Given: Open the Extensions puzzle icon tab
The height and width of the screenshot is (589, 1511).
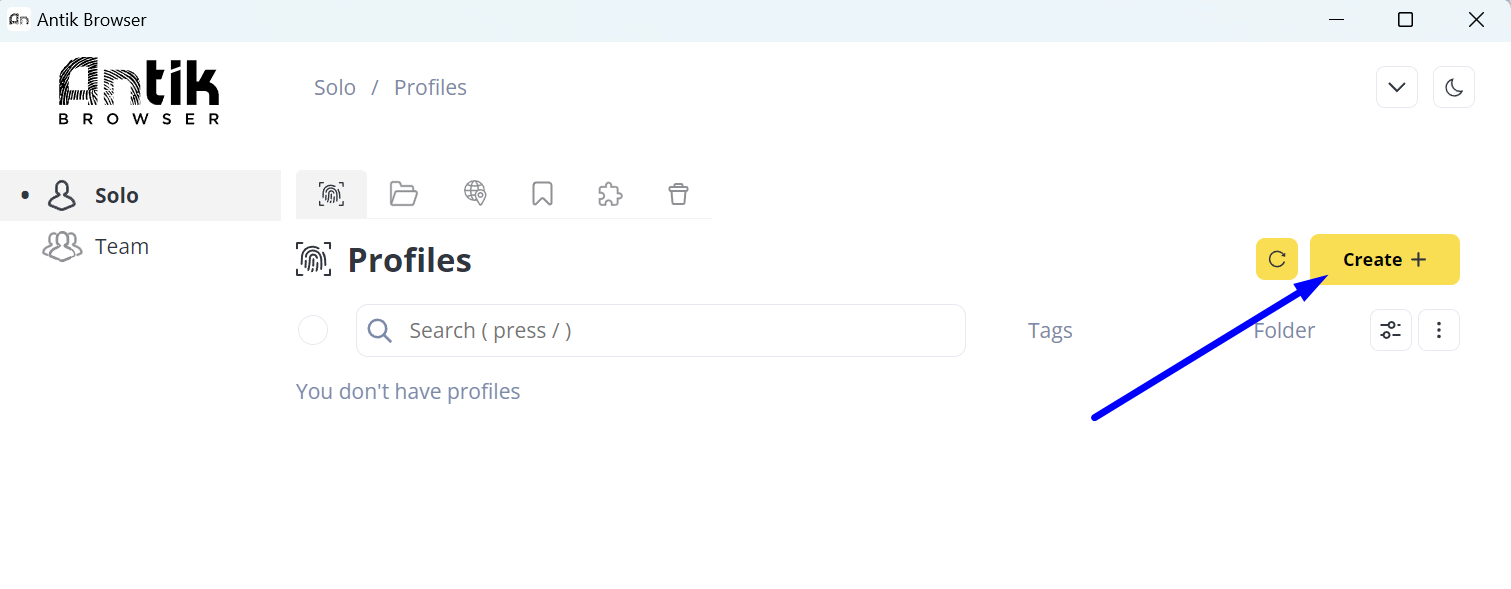Looking at the screenshot, I should pyautogui.click(x=610, y=194).
